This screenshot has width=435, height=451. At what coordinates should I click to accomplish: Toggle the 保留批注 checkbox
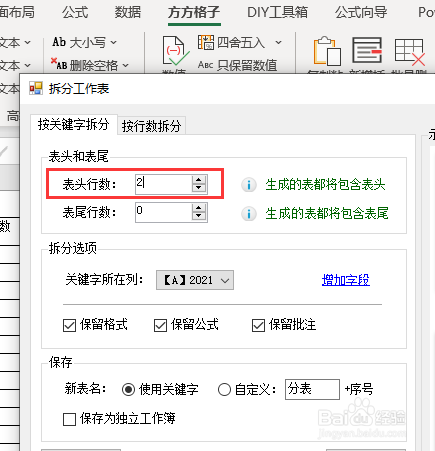(258, 325)
